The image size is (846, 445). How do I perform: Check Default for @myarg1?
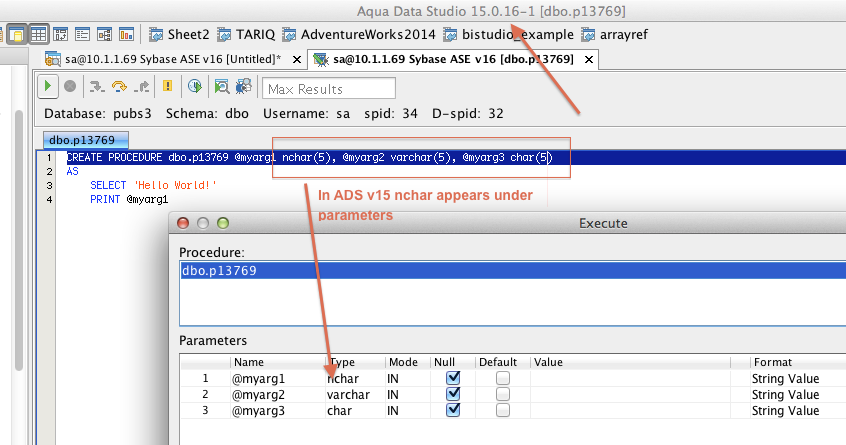[x=503, y=378]
